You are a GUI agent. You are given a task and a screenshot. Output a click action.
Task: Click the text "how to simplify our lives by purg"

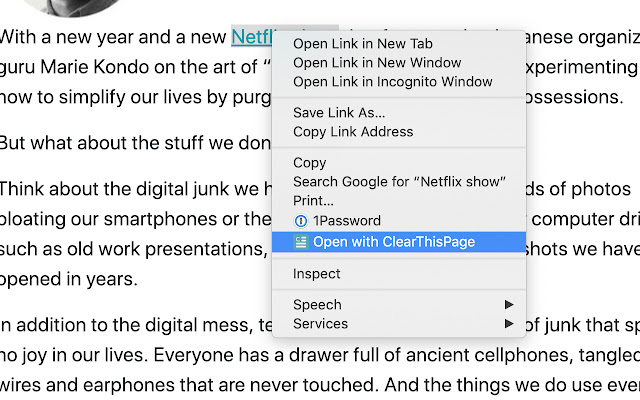click(x=136, y=98)
